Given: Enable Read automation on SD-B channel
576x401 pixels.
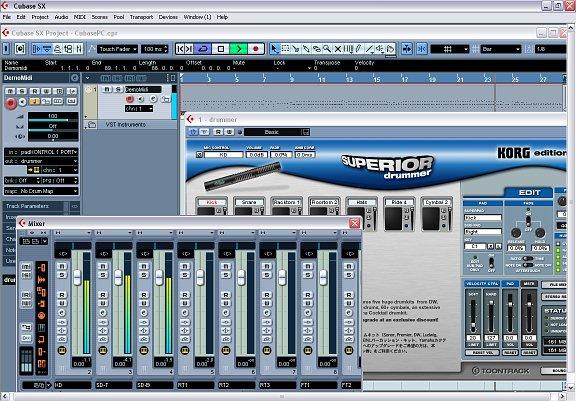Looking at the screenshot, I should tap(144, 295).
